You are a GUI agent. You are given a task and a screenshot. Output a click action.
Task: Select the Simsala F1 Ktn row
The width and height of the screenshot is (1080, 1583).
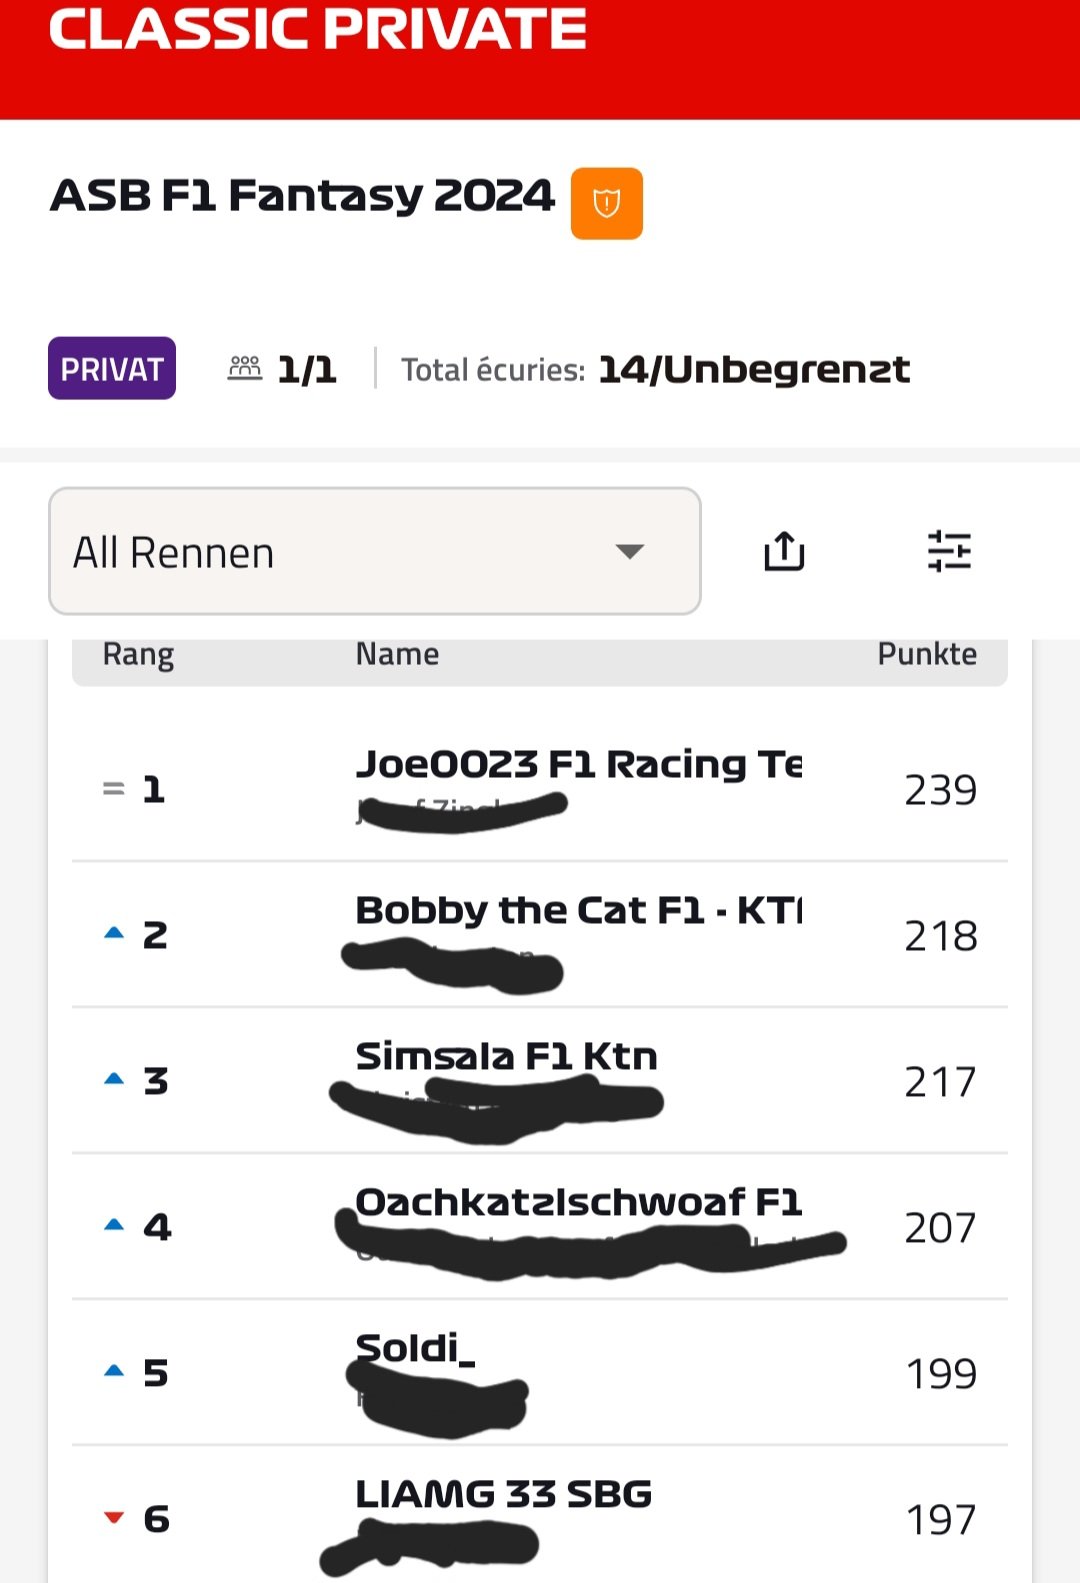tap(540, 1081)
